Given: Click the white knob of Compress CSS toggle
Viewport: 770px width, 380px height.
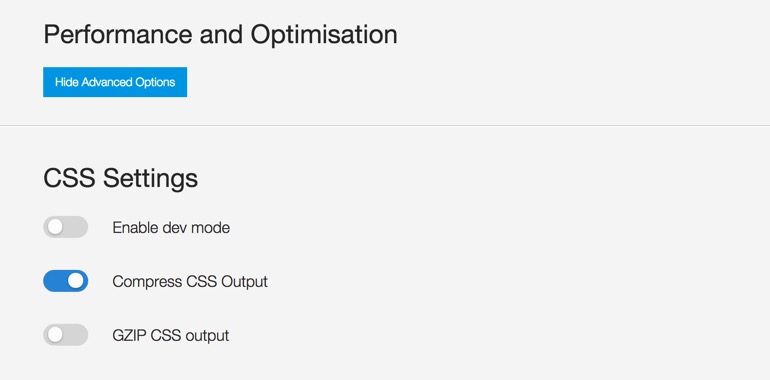Looking at the screenshot, I should tap(76, 281).
